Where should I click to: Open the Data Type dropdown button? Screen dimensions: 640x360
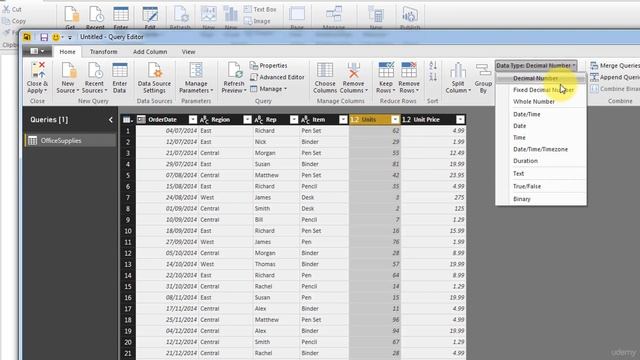(536, 65)
